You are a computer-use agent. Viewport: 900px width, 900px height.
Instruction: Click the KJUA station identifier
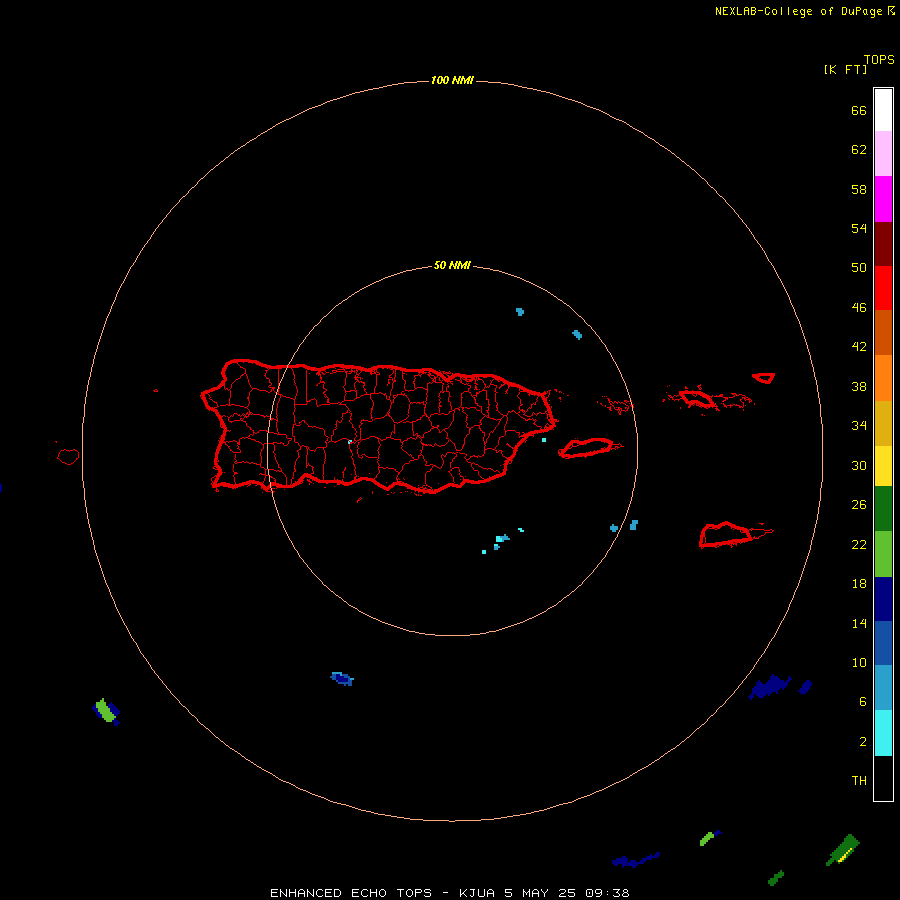click(x=477, y=893)
